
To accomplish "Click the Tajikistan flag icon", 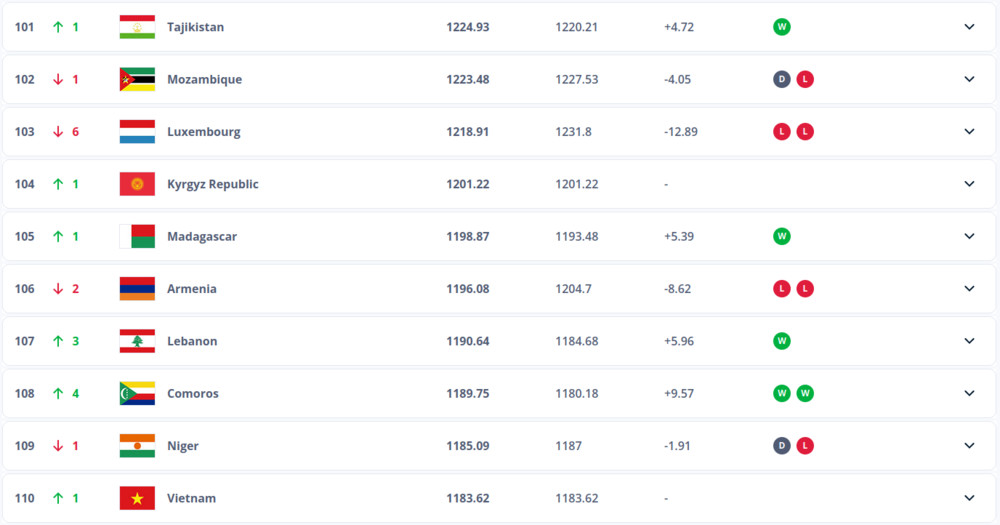I will 137,27.
